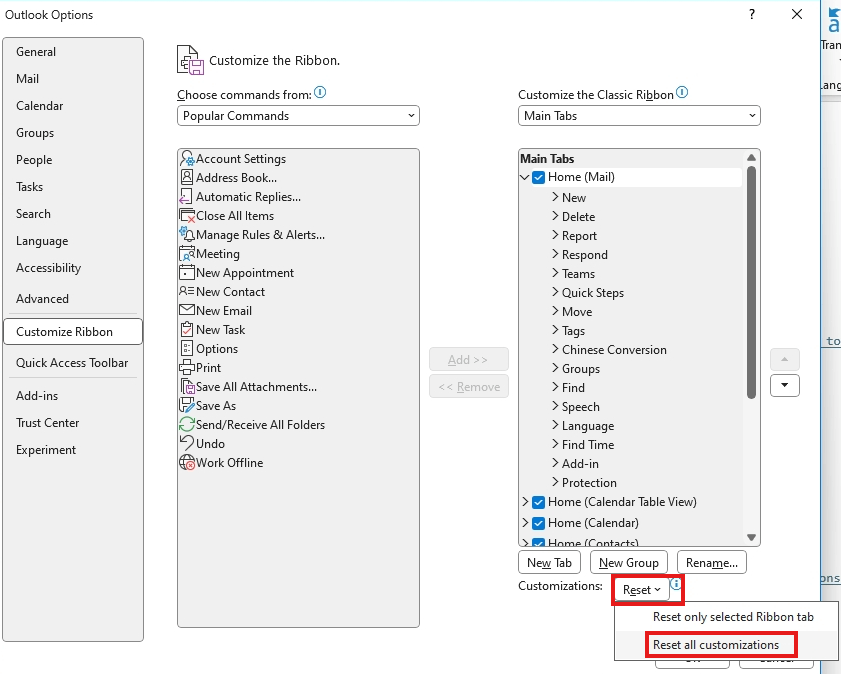Screen dimensions: 841x674
Task: Click the Options command icon
Action: tap(187, 349)
